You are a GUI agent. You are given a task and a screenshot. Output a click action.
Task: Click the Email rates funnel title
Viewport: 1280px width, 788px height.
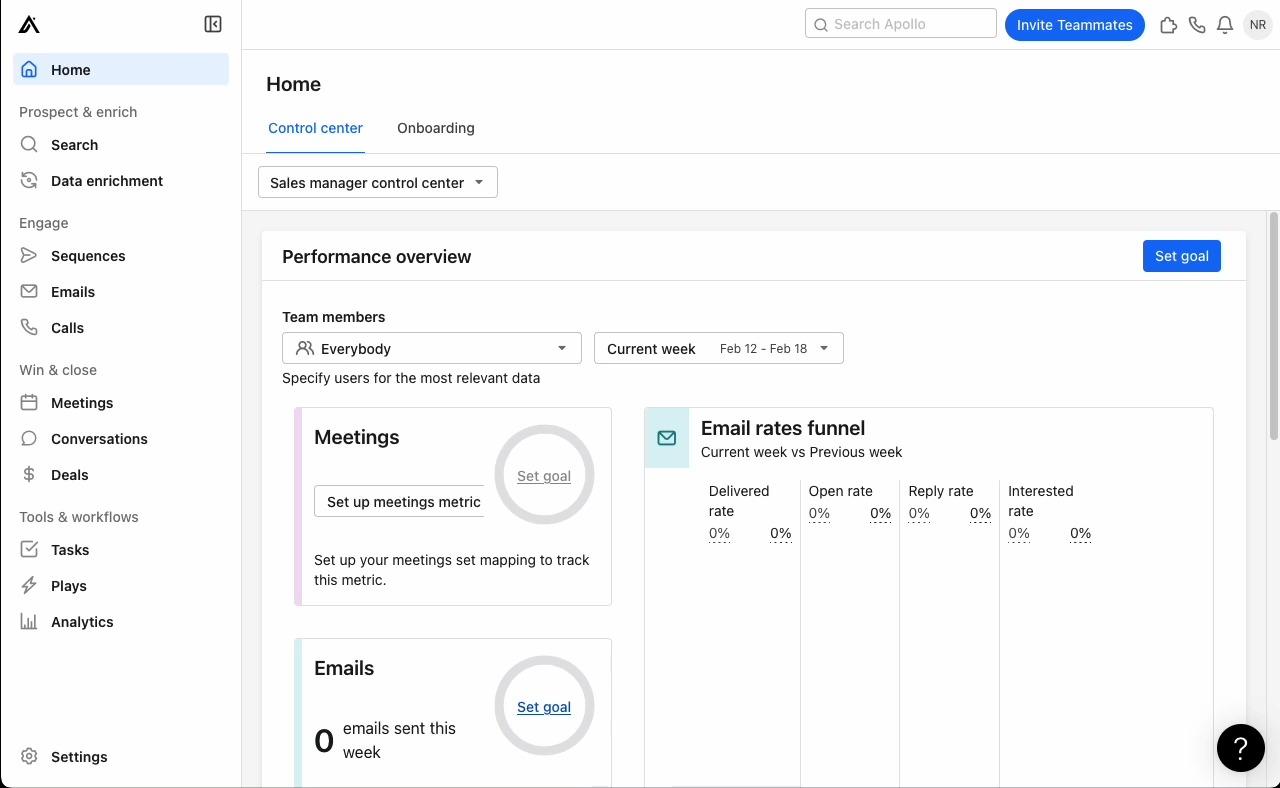[x=783, y=428]
